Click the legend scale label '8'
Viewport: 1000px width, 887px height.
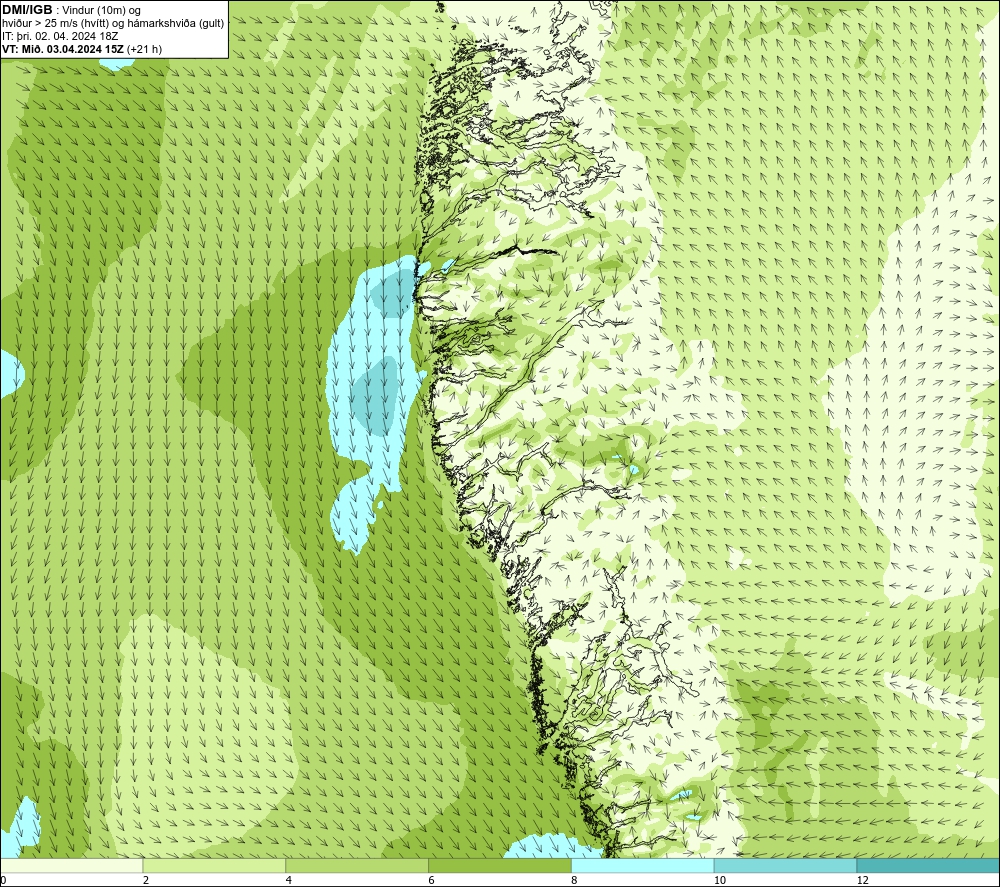tap(574, 880)
